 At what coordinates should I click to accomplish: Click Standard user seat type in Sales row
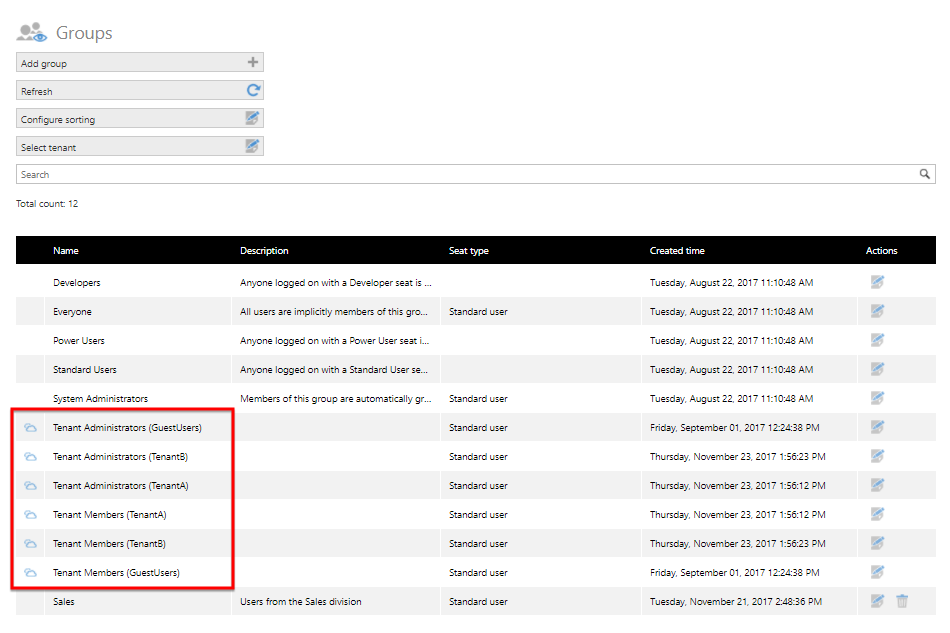tap(478, 602)
